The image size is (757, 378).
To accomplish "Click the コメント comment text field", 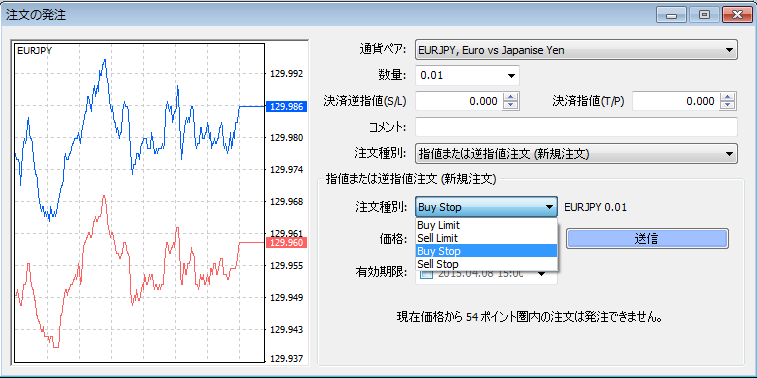I will coord(576,127).
